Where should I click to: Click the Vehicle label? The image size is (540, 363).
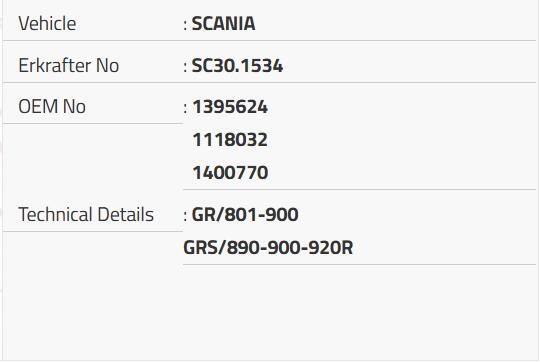47,23
